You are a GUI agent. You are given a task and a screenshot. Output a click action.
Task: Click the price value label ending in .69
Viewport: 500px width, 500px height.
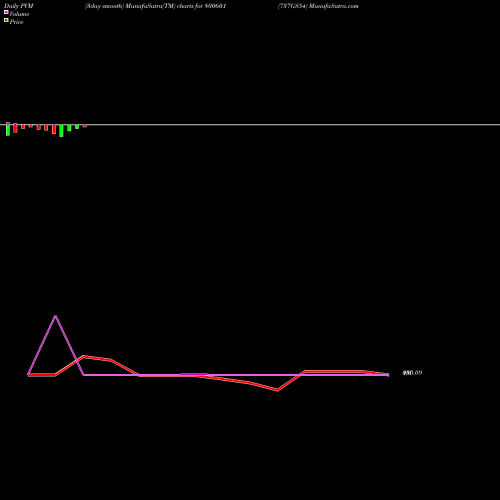412,373
